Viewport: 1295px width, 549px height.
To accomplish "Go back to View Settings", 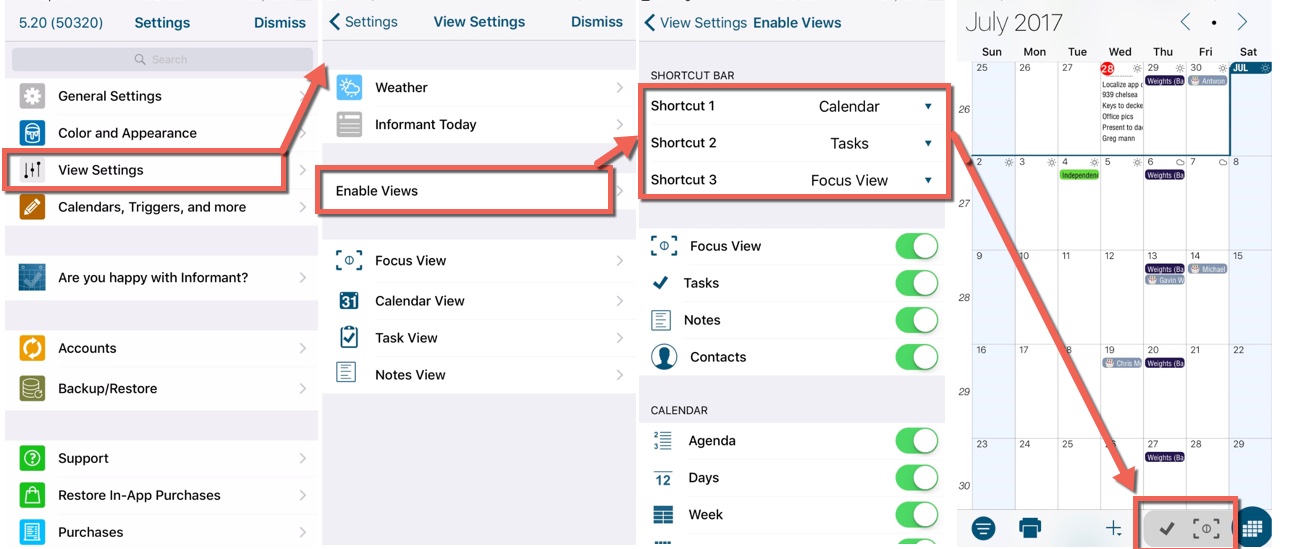I will coord(695,22).
